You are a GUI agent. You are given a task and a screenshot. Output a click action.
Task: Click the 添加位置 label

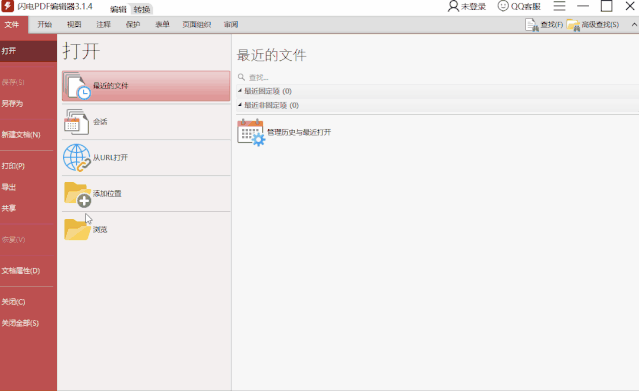[x=107, y=194]
